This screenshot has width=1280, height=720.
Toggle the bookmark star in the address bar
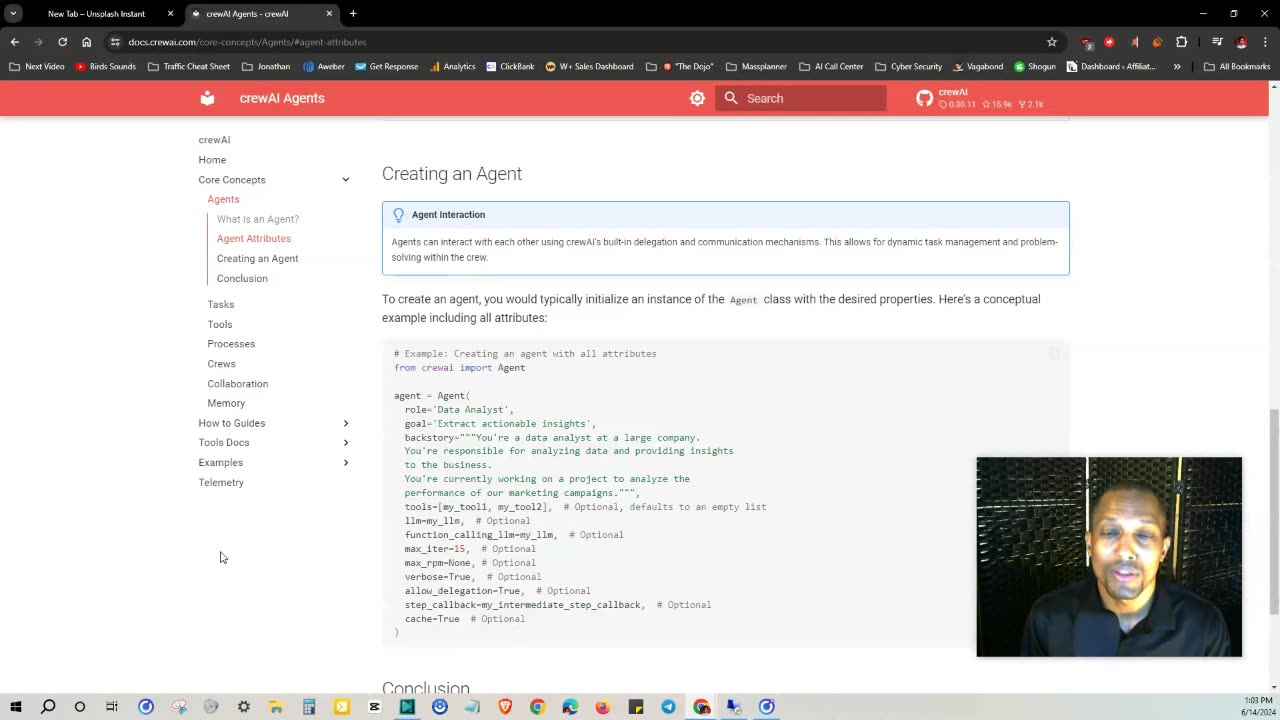click(x=1052, y=42)
